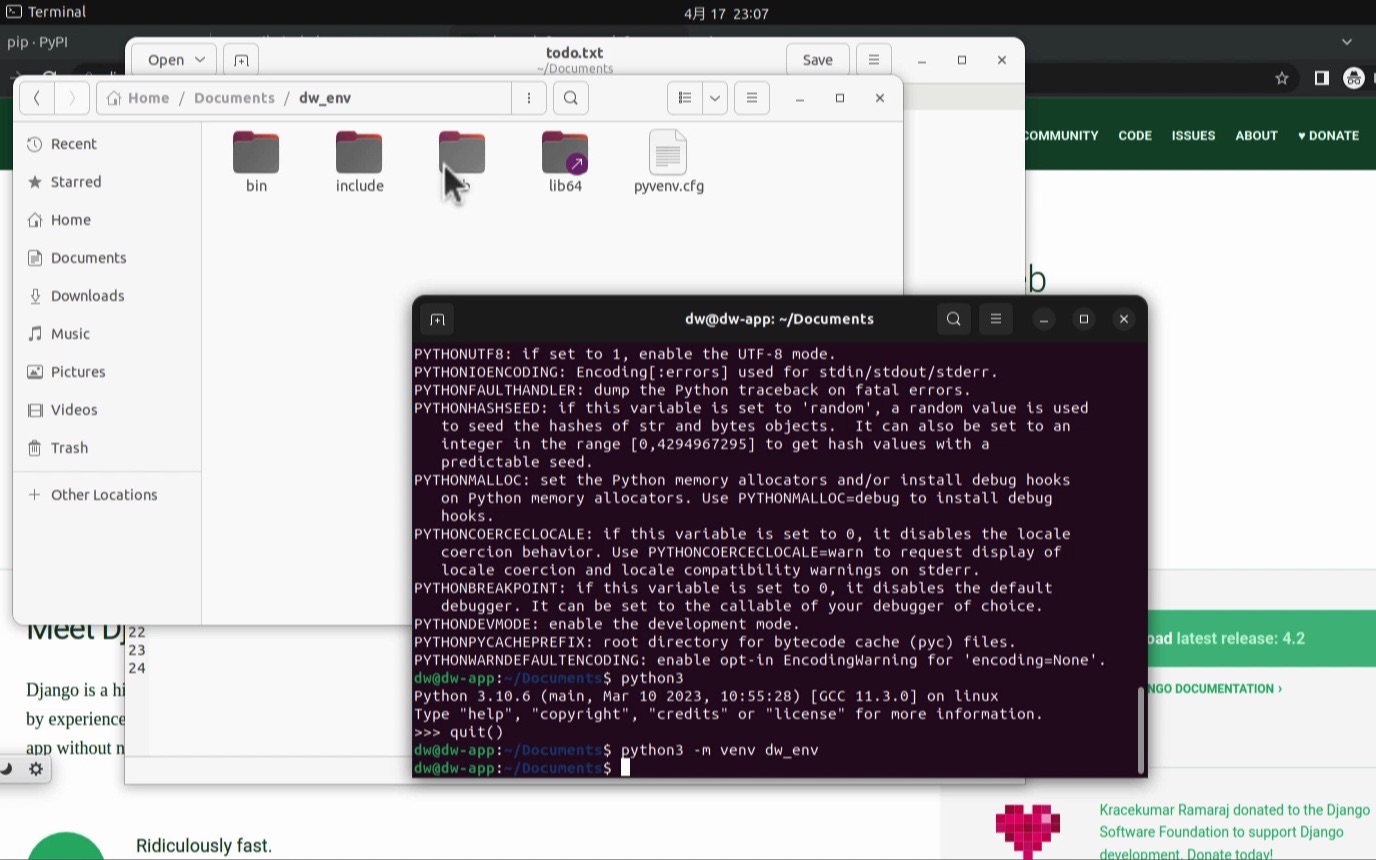Image resolution: width=1376 pixels, height=860 pixels.
Task: Go forward in Files navigation
Action: 71,98
